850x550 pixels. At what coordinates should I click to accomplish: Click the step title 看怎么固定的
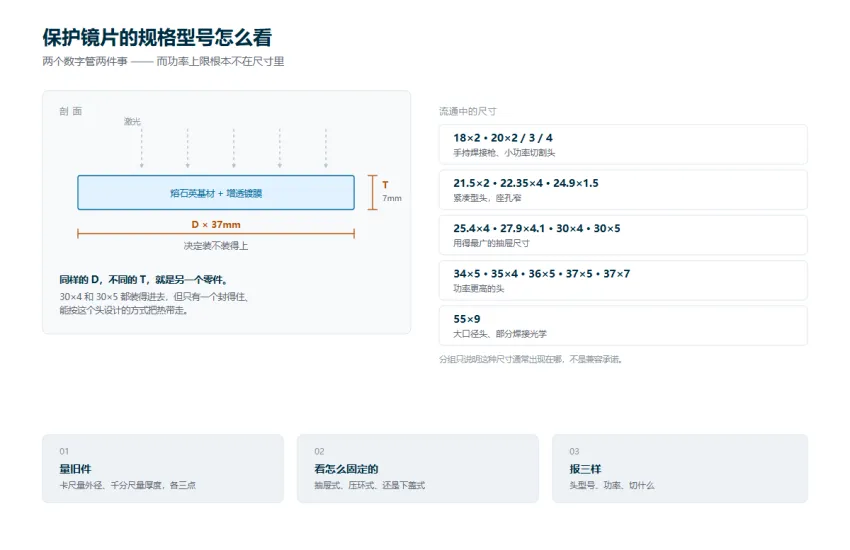pos(346,469)
